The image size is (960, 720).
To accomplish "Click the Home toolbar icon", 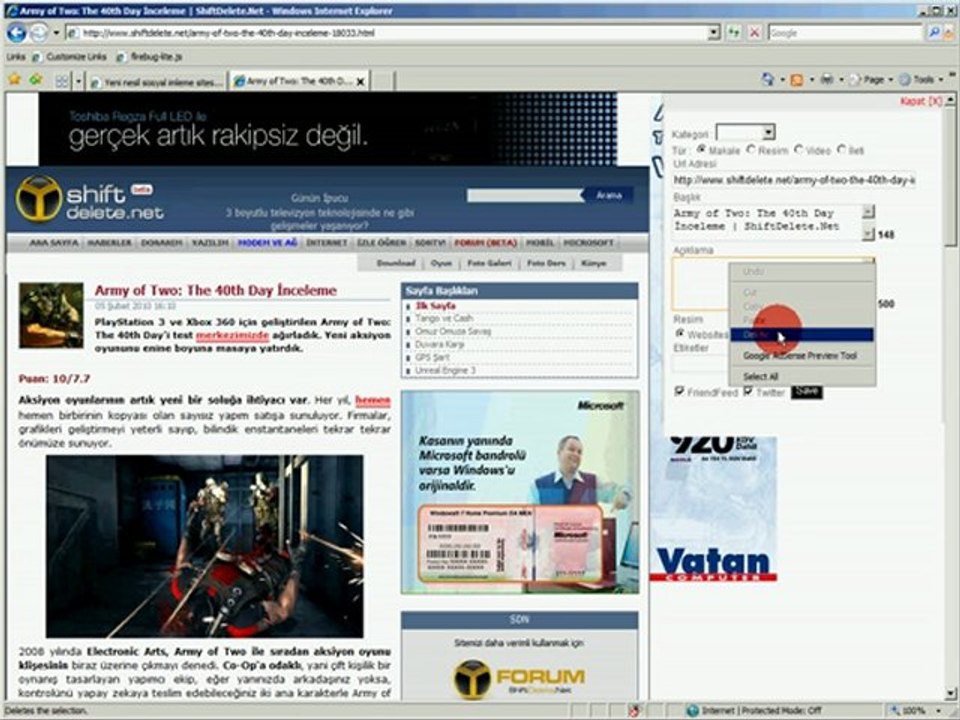I will pos(767,80).
